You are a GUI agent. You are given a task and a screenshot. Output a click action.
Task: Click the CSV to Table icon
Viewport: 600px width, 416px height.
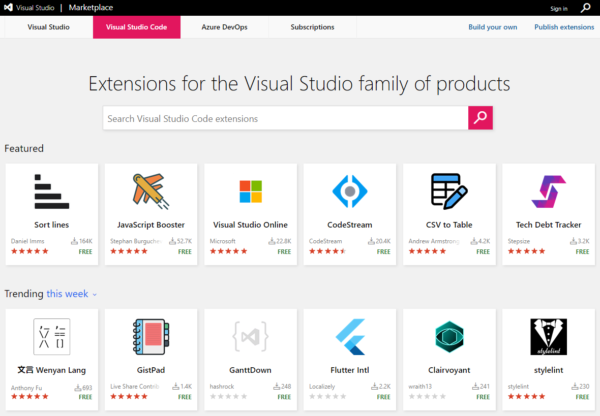pyautogui.click(x=449, y=191)
